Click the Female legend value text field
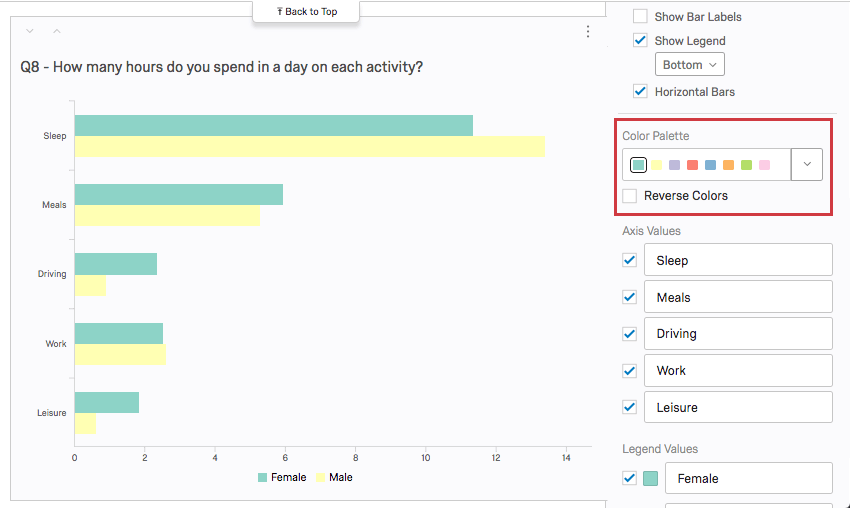 [x=748, y=478]
